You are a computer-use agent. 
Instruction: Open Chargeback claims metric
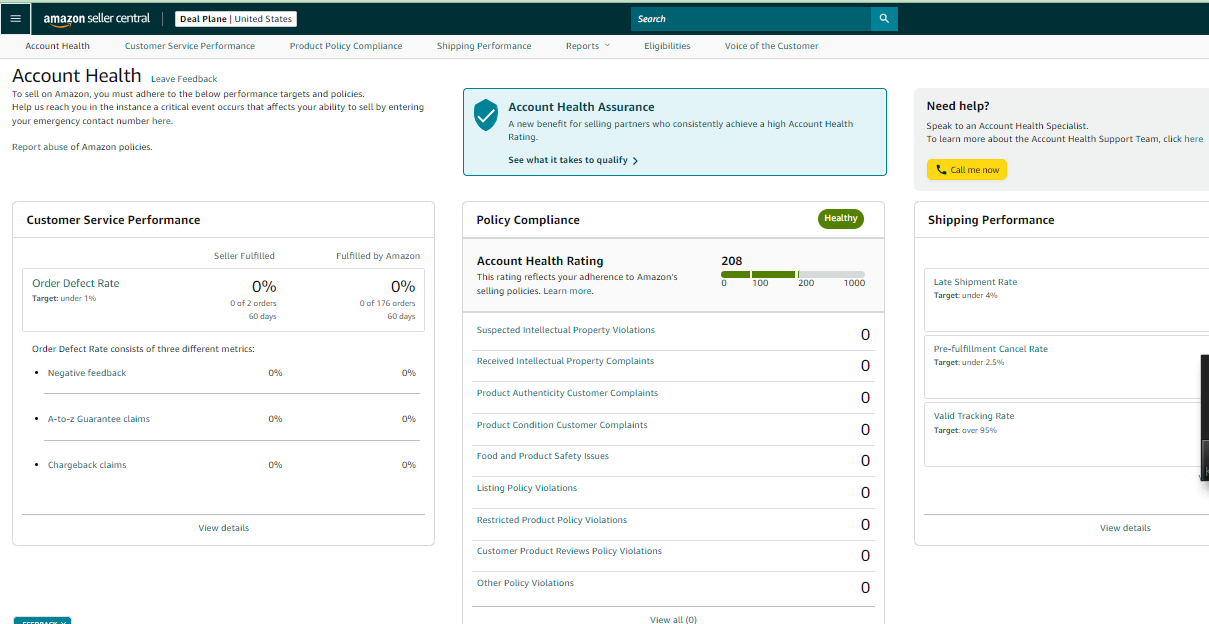[x=87, y=465]
